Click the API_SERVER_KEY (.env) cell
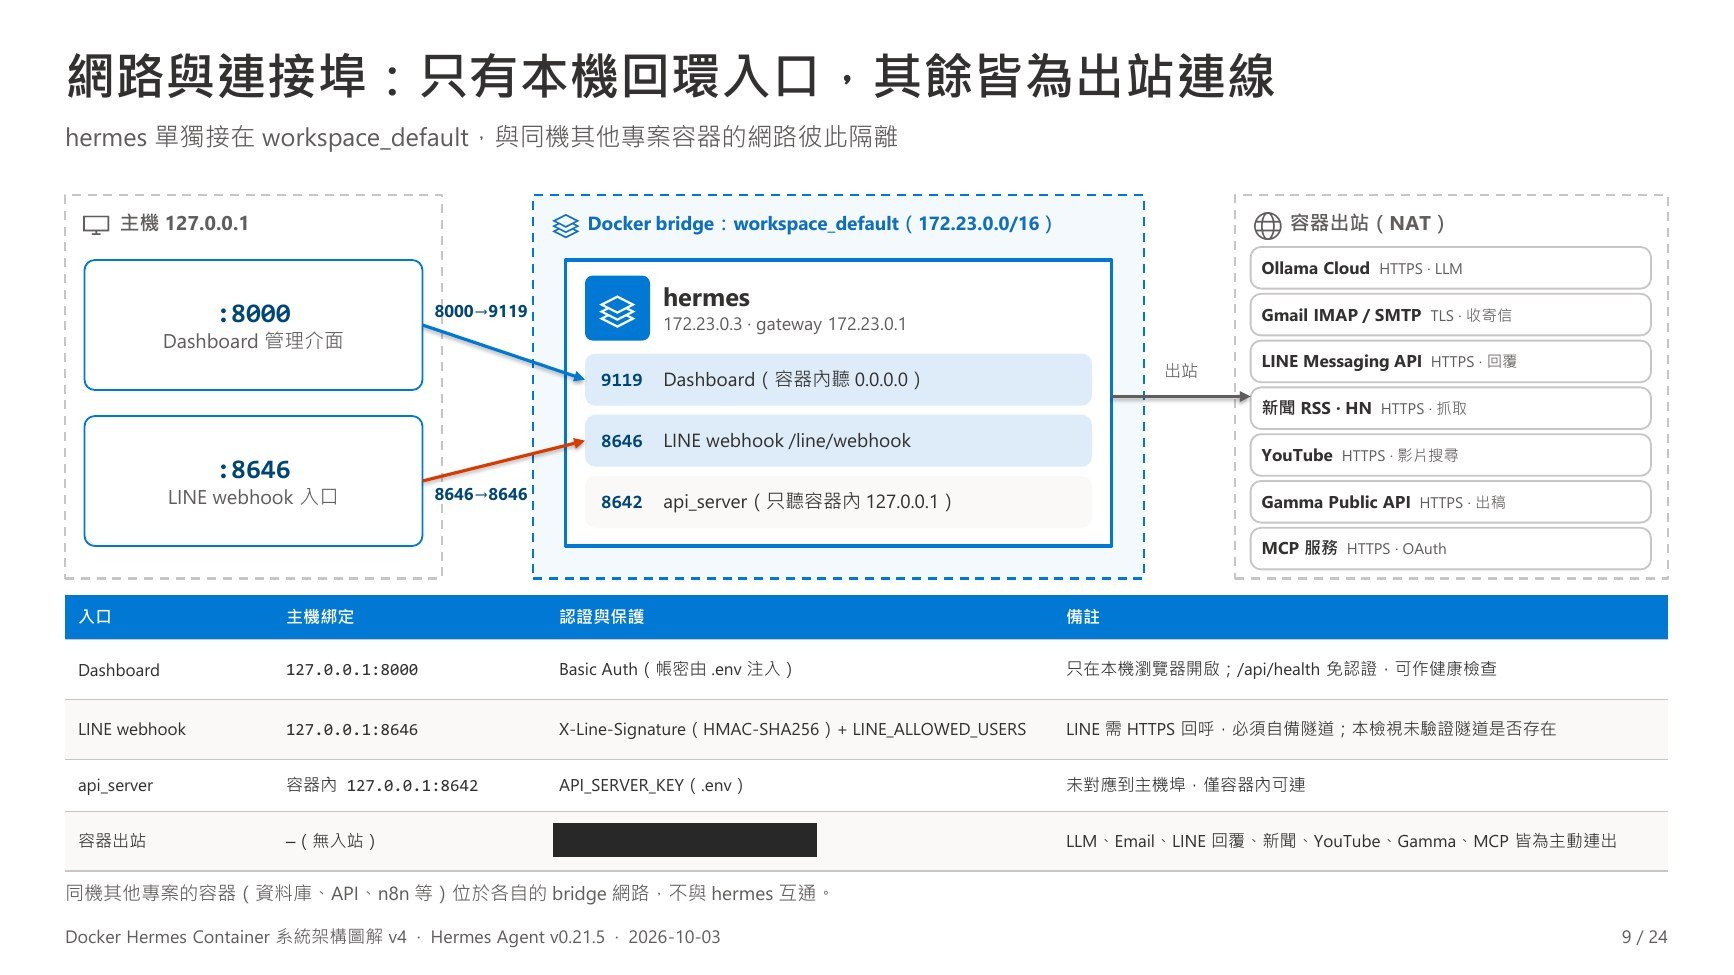Image resolution: width=1734 pixels, height=975 pixels. point(651,785)
